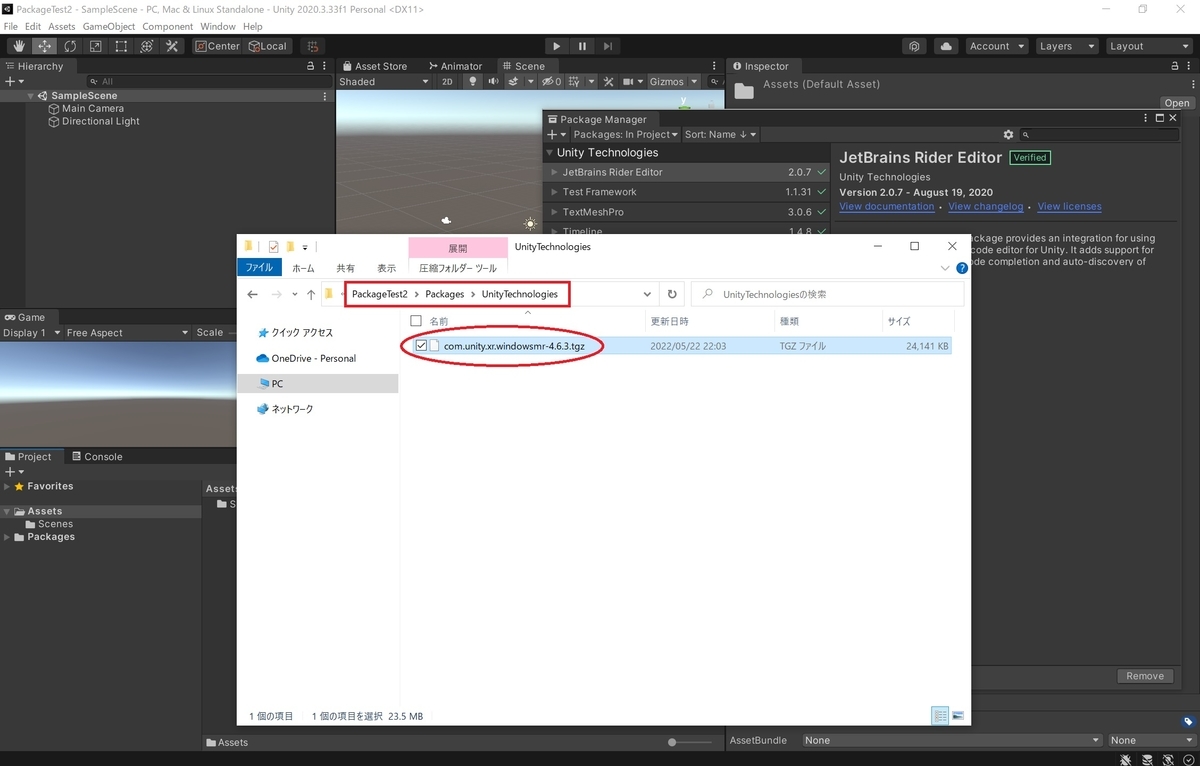Open the Layout dropdown

[1148, 46]
